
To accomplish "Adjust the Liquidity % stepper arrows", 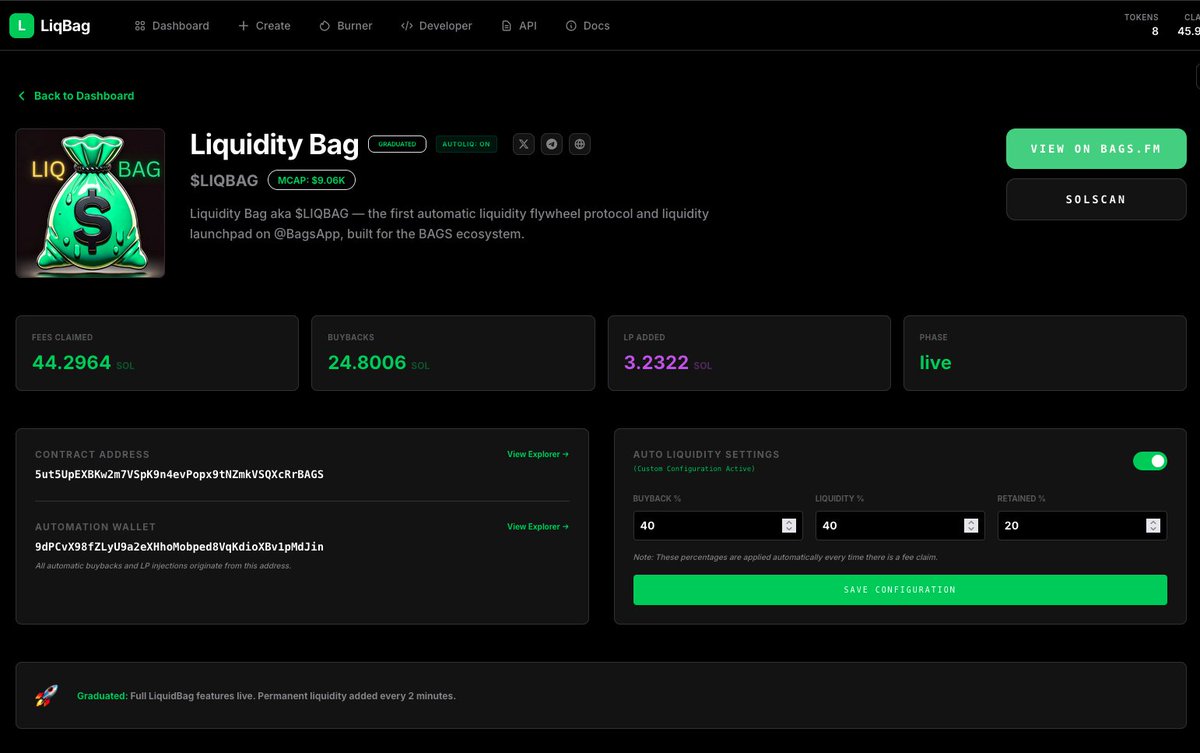I will pos(971,525).
